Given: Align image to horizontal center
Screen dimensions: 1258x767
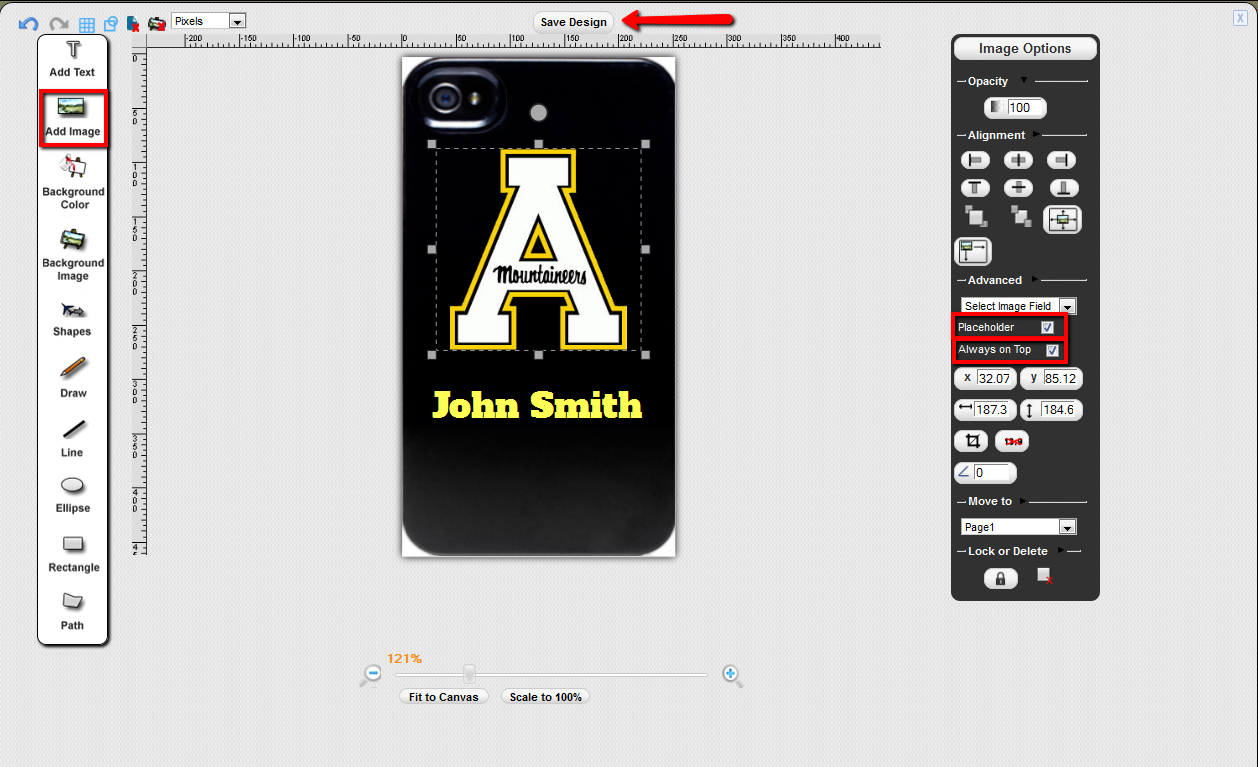Looking at the screenshot, I should pos(1018,160).
